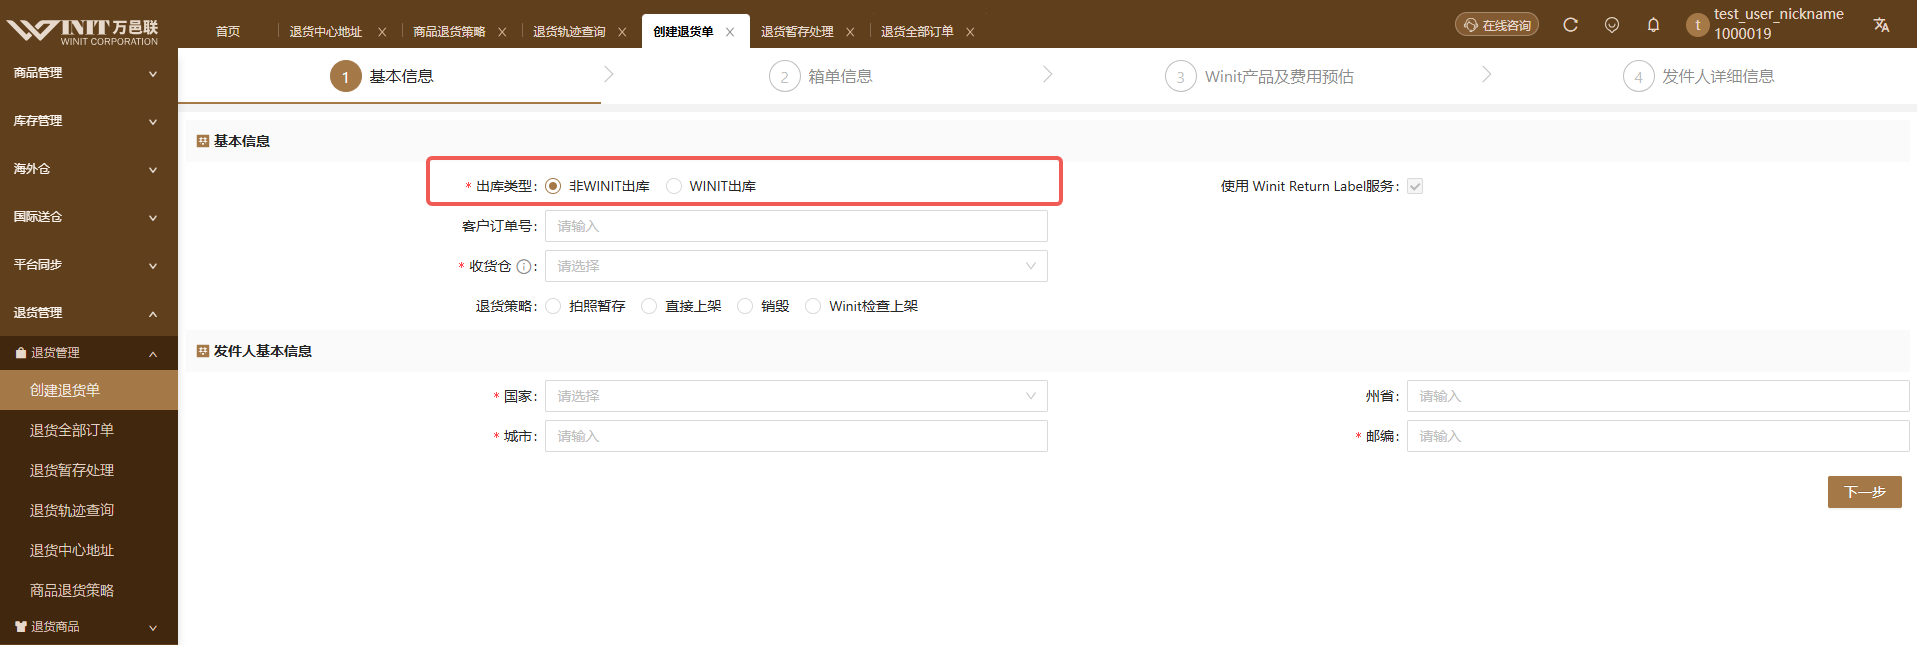Close the 退货全部订单 tab
Viewport: 1917px width, 645px height.
tap(970, 32)
